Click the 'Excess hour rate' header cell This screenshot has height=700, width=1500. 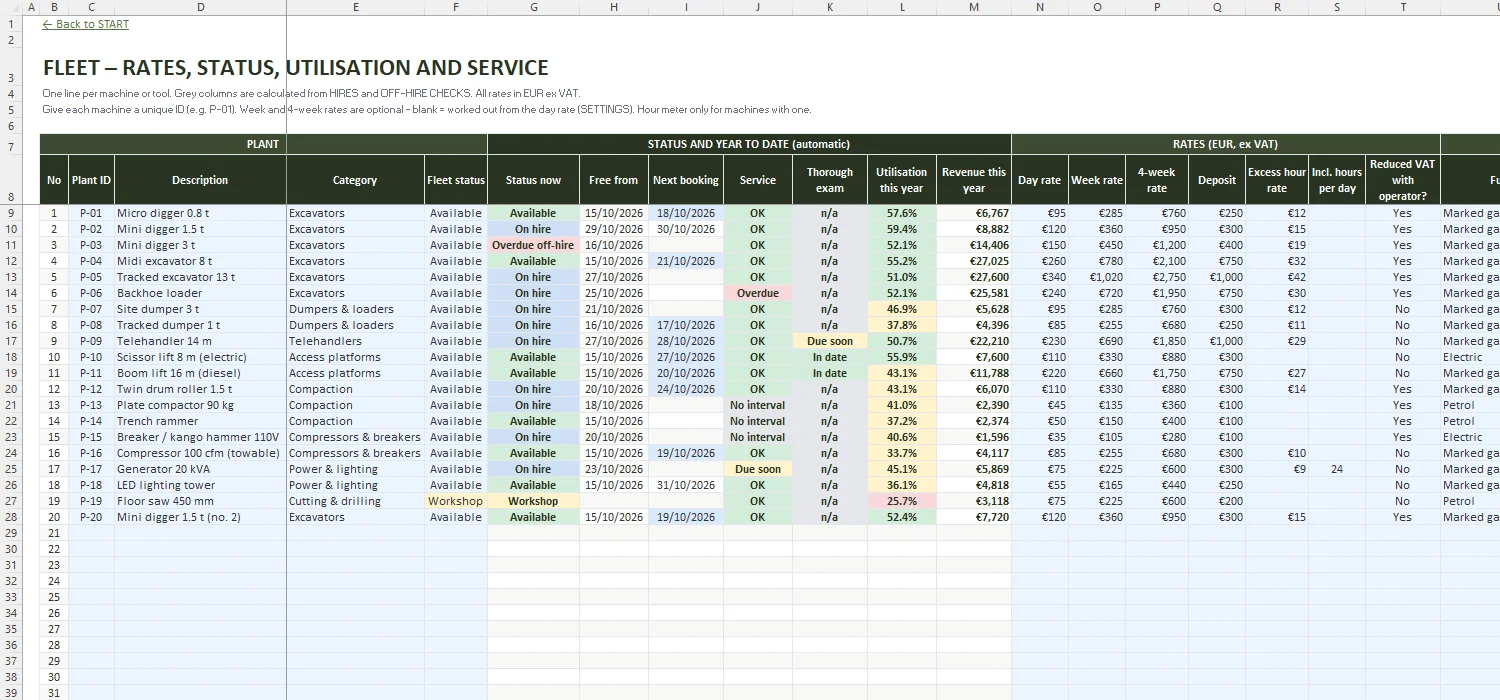[x=1277, y=180]
